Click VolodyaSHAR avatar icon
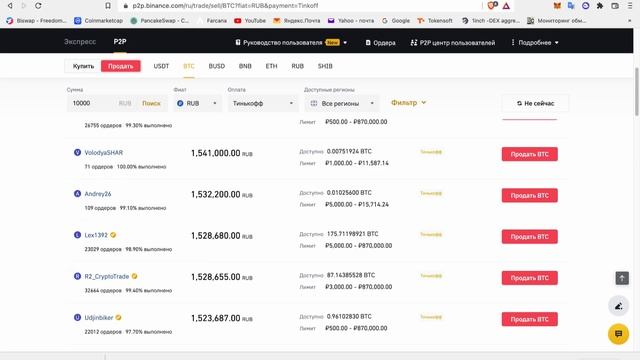This screenshot has height=360, width=640. (x=77, y=152)
